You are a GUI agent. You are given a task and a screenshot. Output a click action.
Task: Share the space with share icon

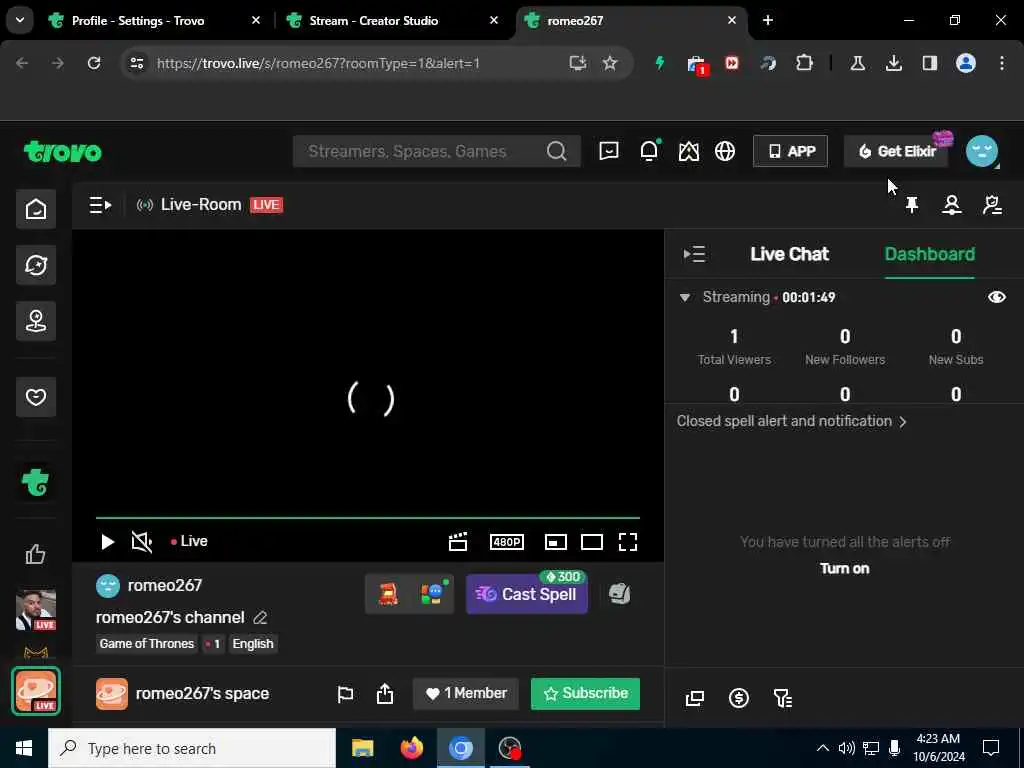coord(385,694)
